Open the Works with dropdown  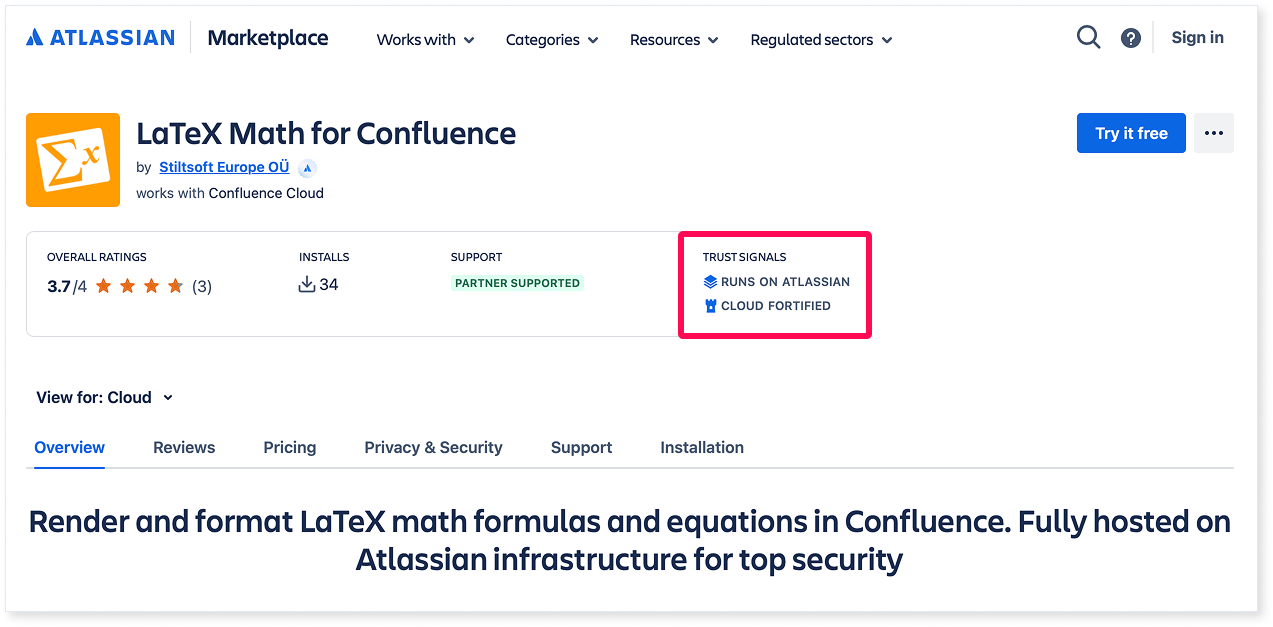point(425,40)
